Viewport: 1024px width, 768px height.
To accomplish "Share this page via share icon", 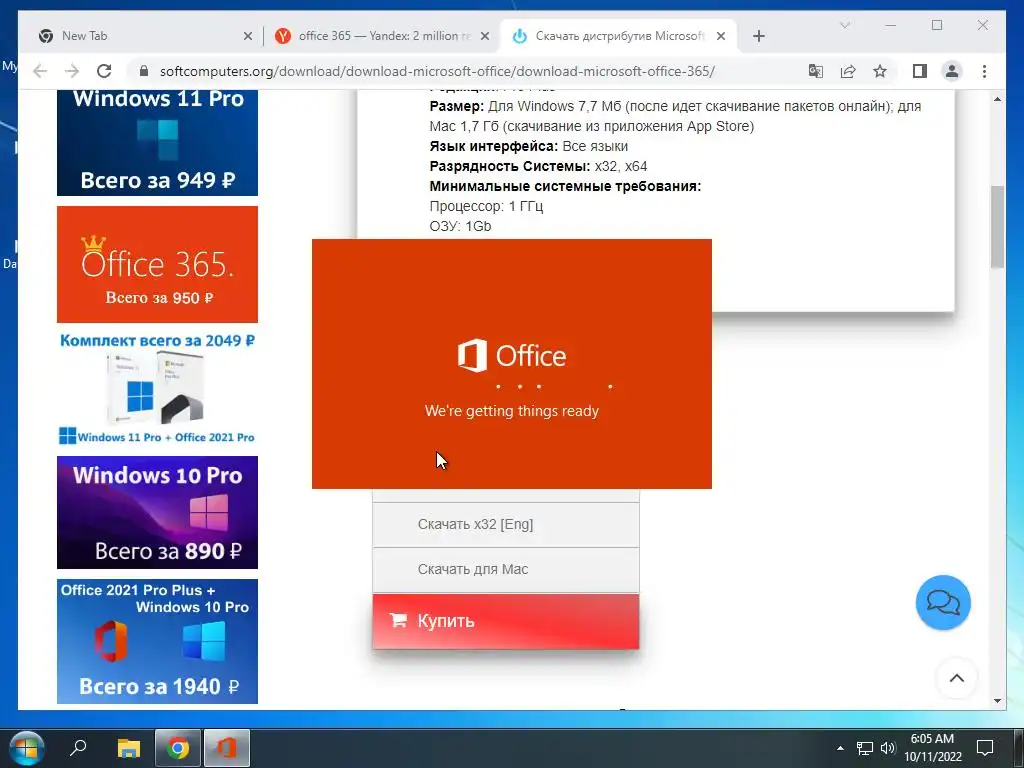I will tap(848, 71).
